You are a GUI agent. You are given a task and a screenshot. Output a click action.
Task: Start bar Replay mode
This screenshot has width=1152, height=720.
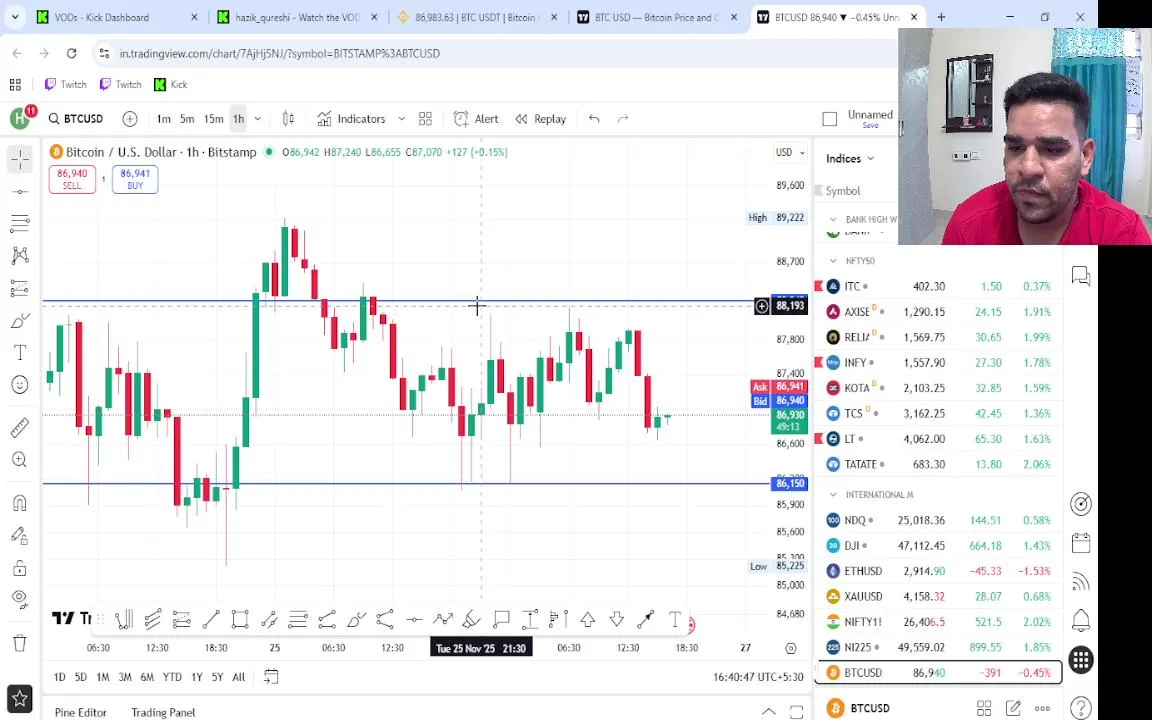click(541, 119)
